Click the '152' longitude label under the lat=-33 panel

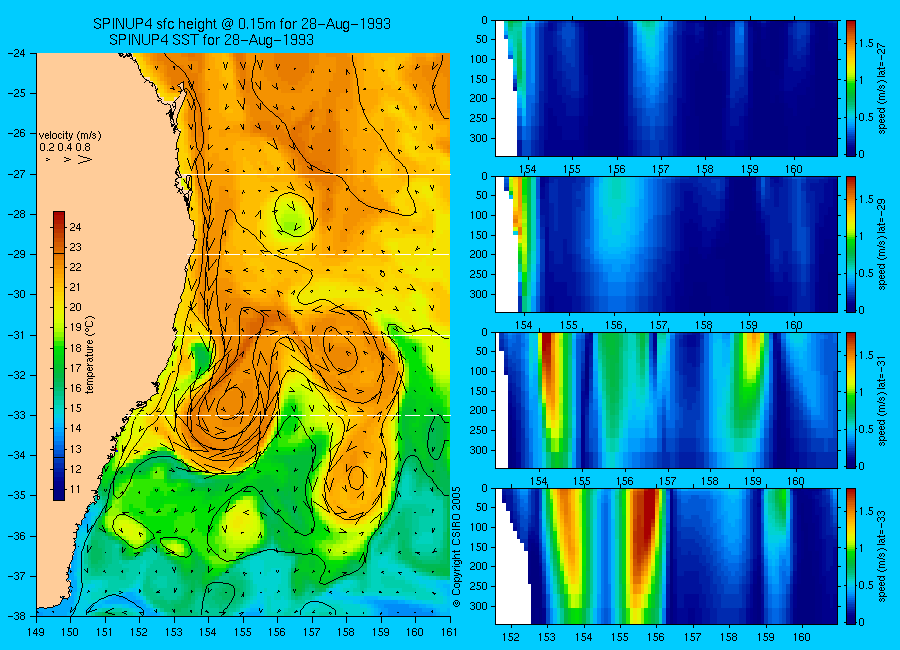510,637
